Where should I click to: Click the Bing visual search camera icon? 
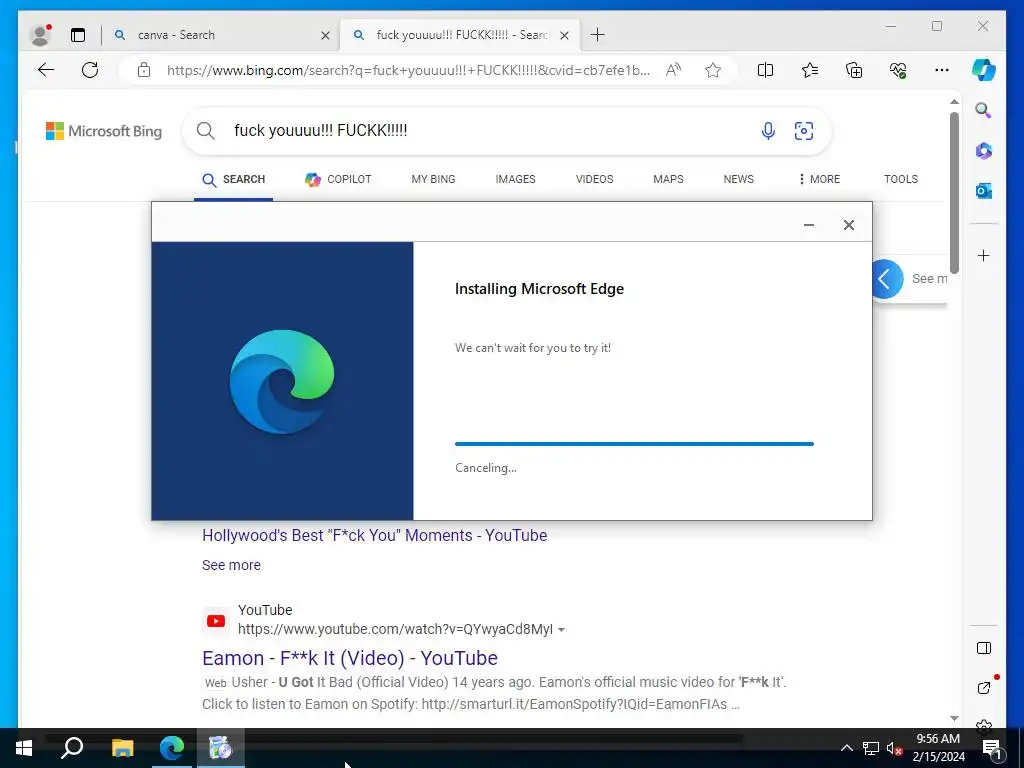(x=804, y=131)
